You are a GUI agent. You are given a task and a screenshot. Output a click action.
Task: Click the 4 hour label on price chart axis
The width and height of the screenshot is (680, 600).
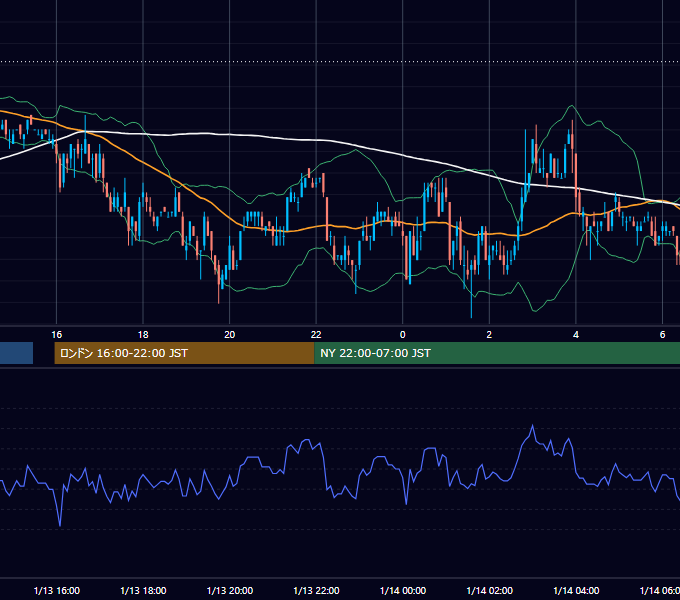click(576, 335)
